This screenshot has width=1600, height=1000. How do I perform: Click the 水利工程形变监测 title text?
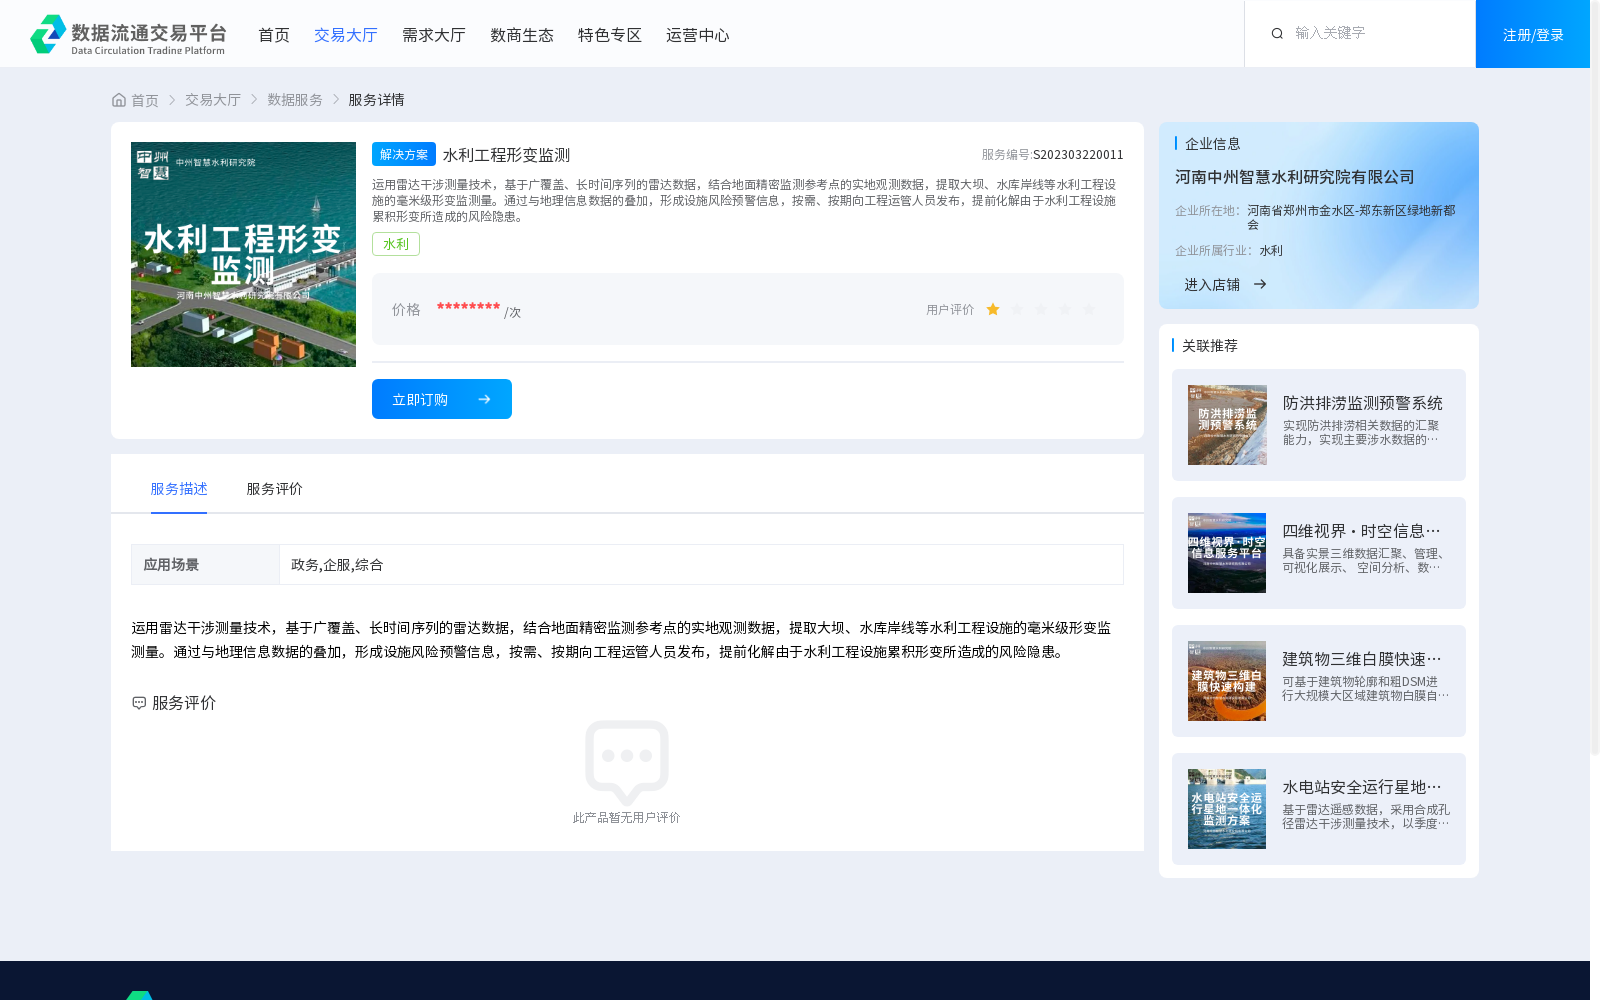coord(506,155)
